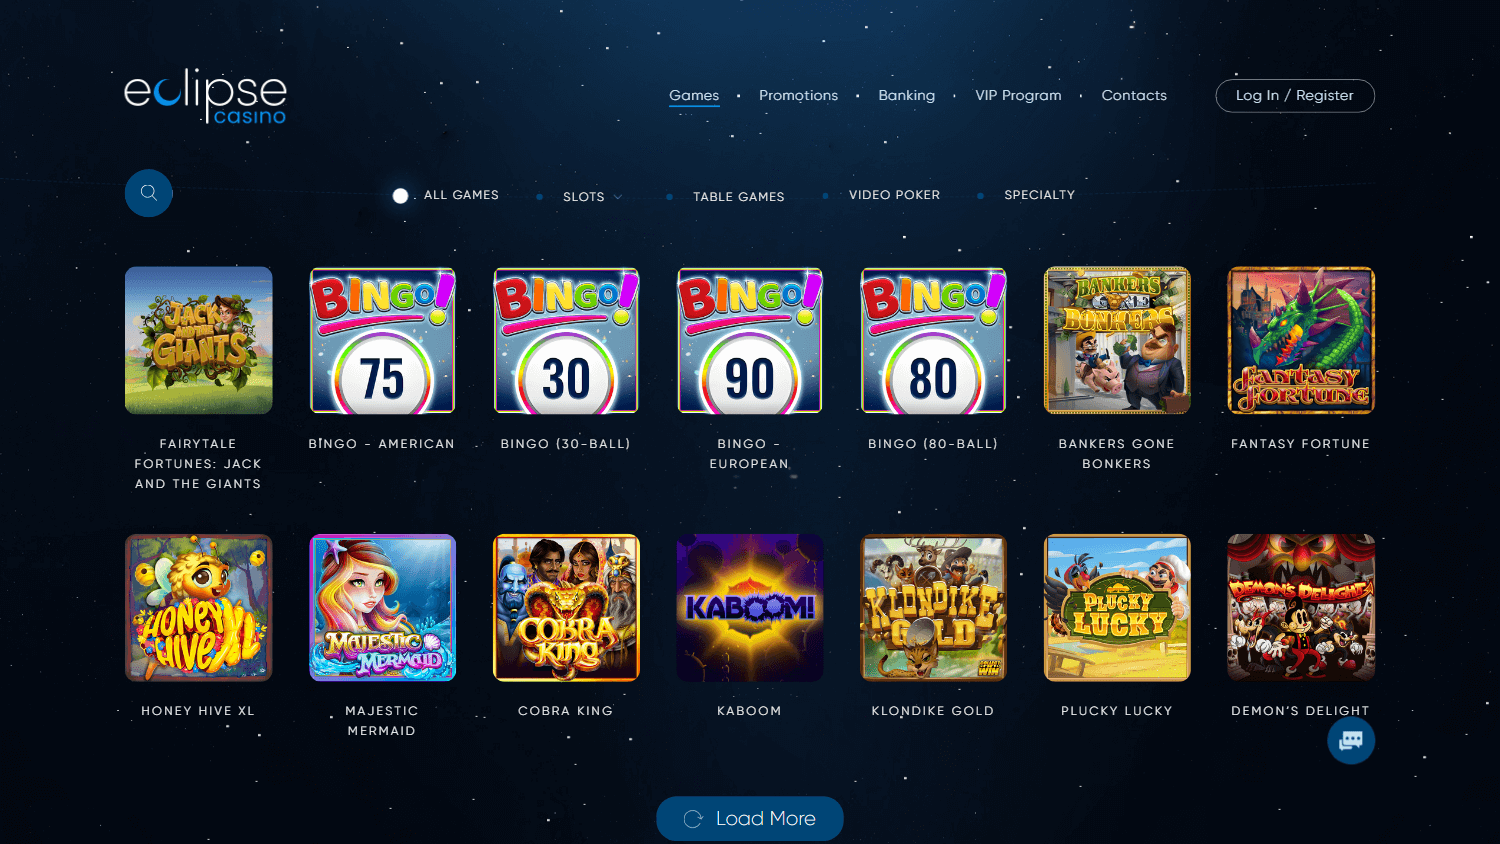
Task: Select the All Games filter radio
Action: point(400,196)
